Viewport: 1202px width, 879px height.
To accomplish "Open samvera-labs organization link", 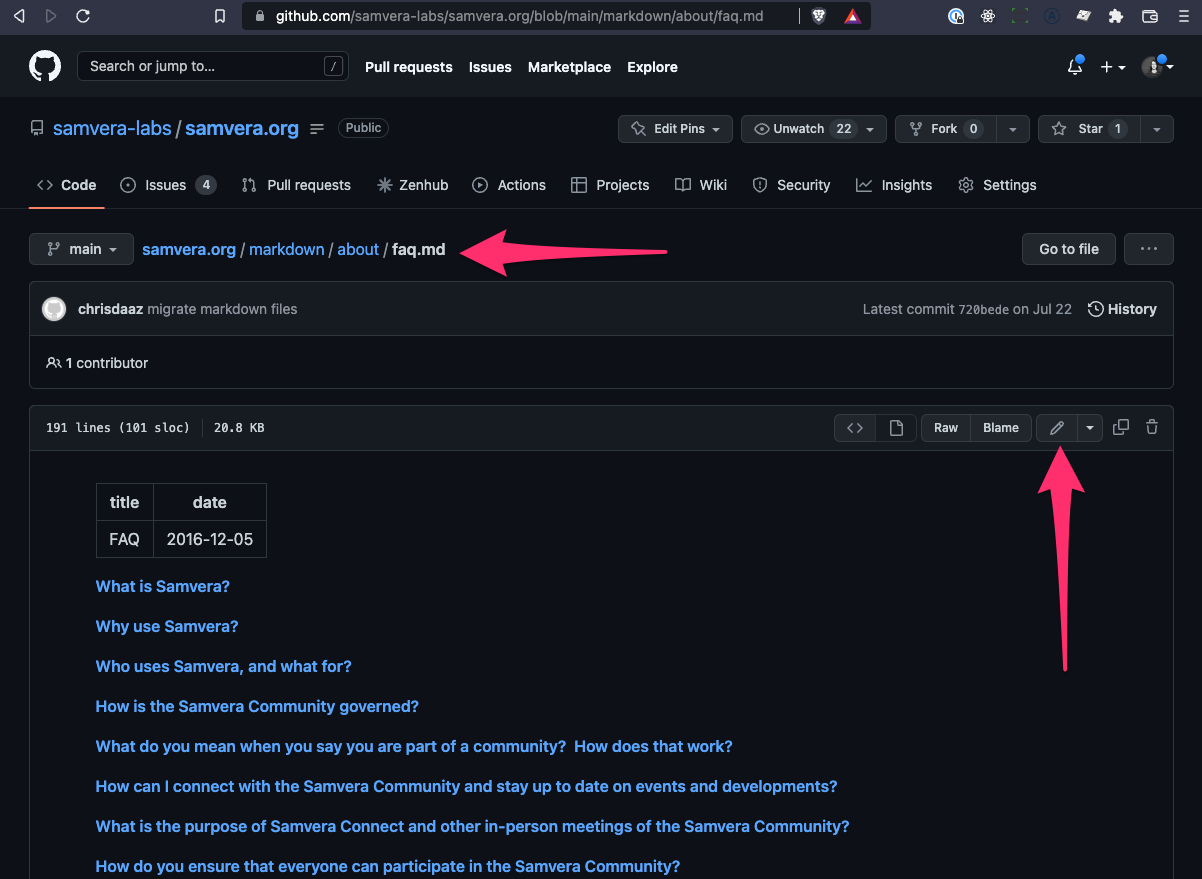I will (x=112, y=128).
